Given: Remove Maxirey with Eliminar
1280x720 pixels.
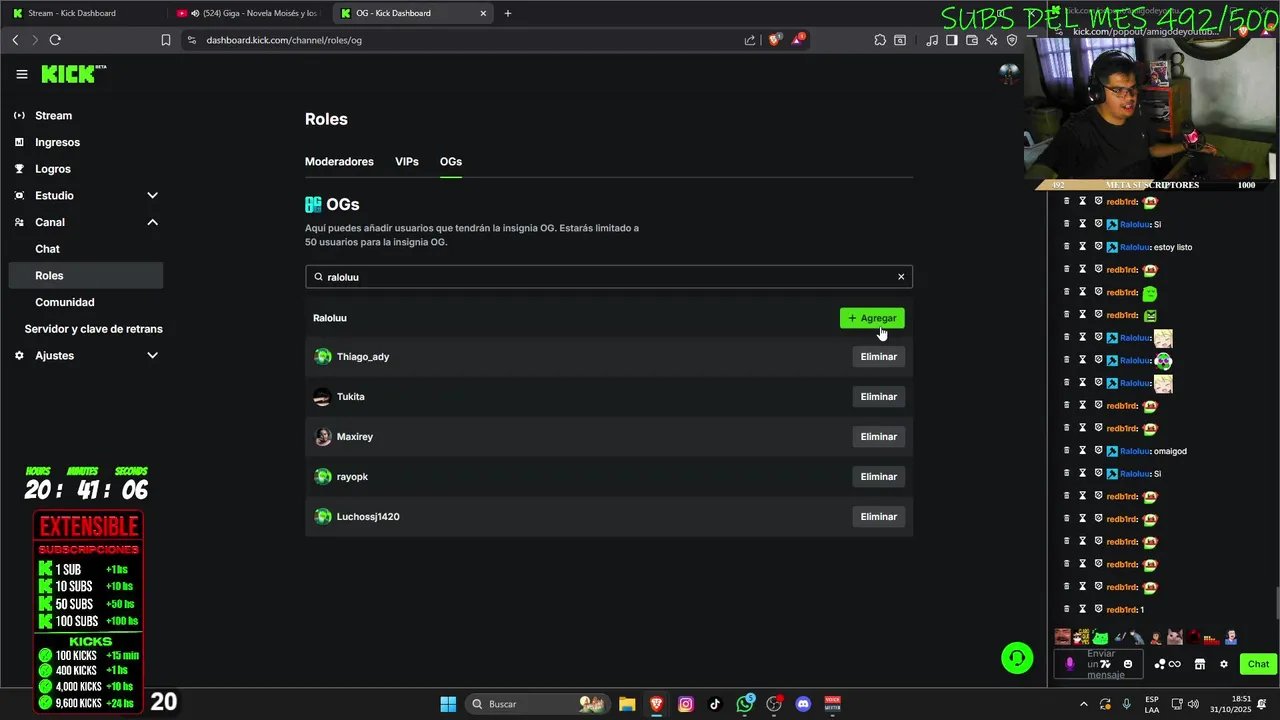Looking at the screenshot, I should point(879,437).
